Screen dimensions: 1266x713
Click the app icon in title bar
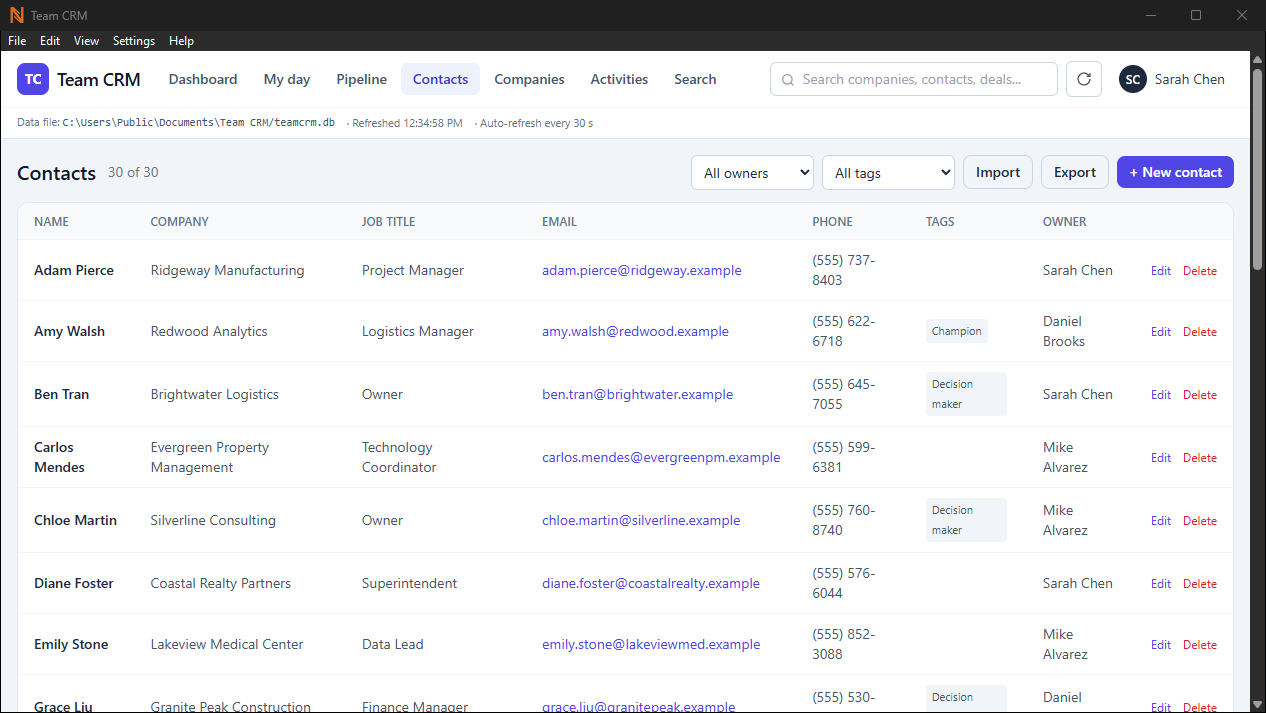click(16, 15)
